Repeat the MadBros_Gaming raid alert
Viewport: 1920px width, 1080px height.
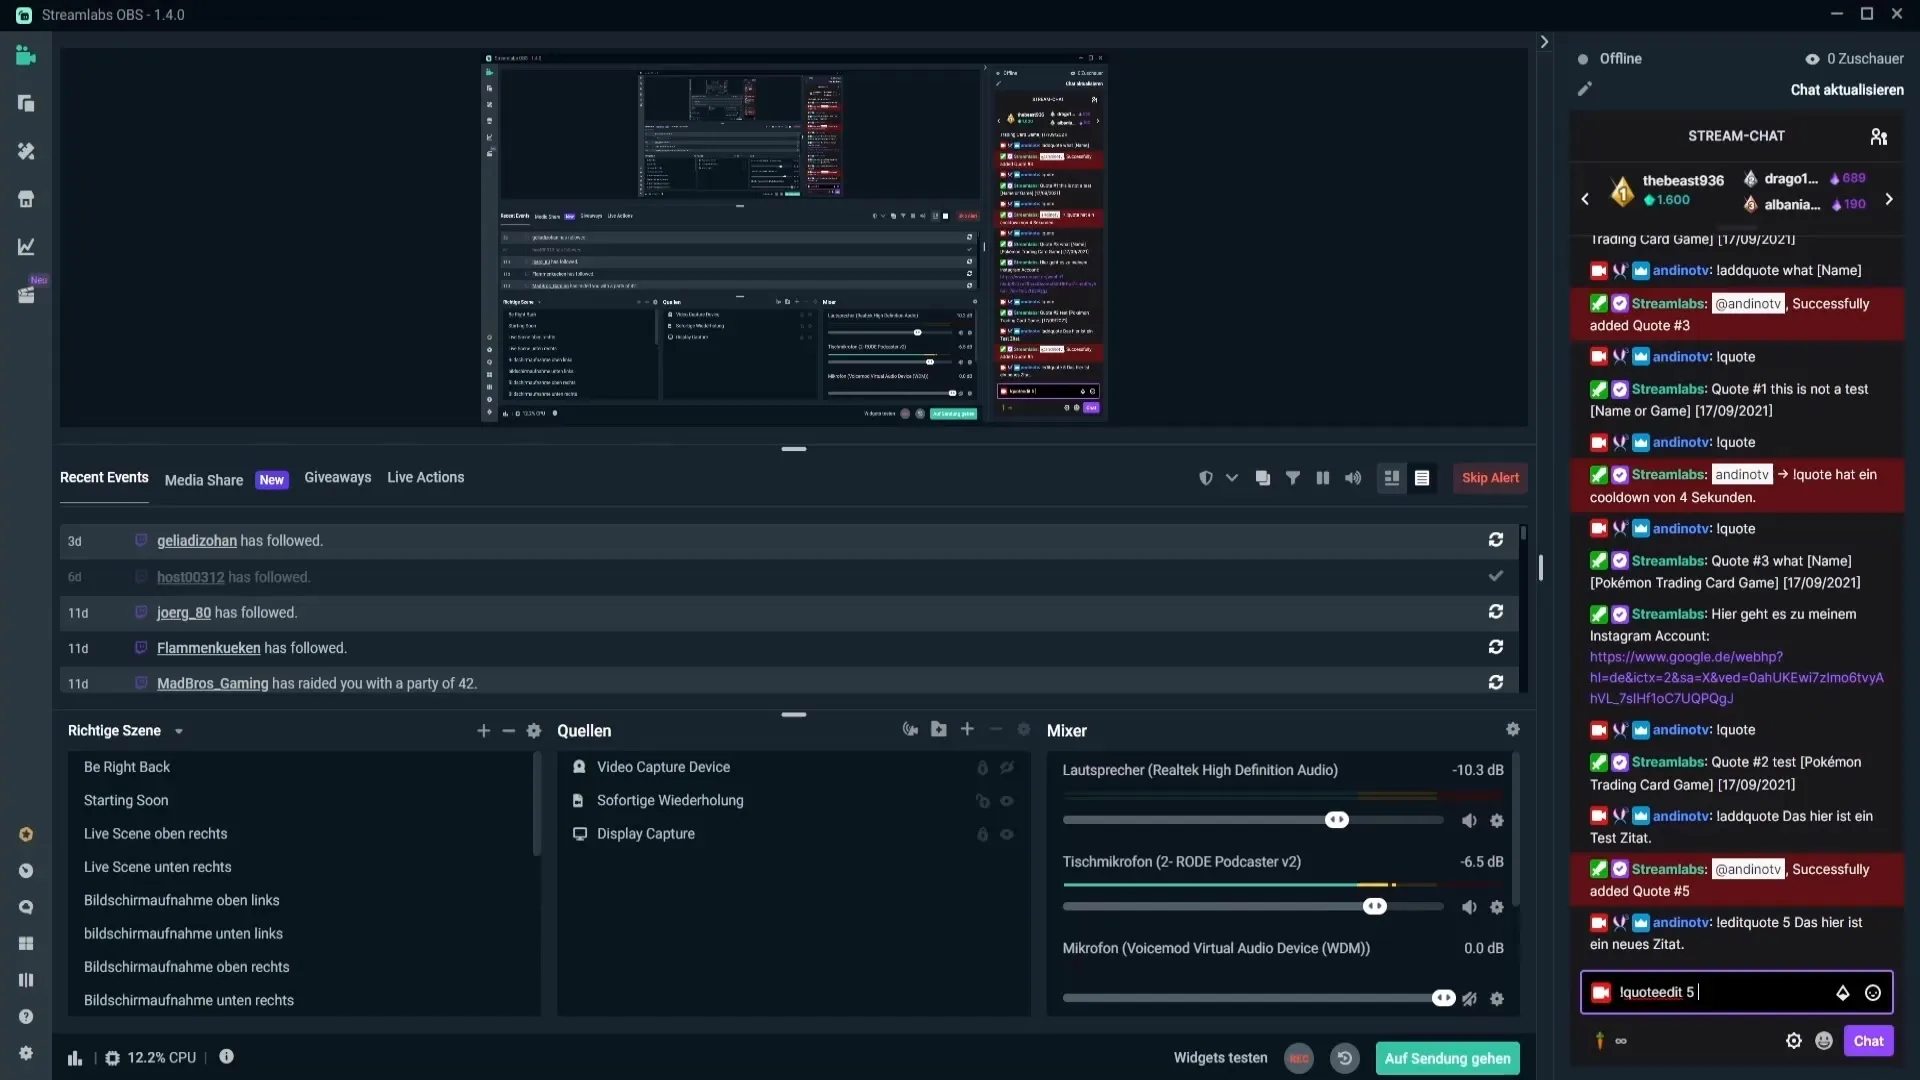point(1496,682)
